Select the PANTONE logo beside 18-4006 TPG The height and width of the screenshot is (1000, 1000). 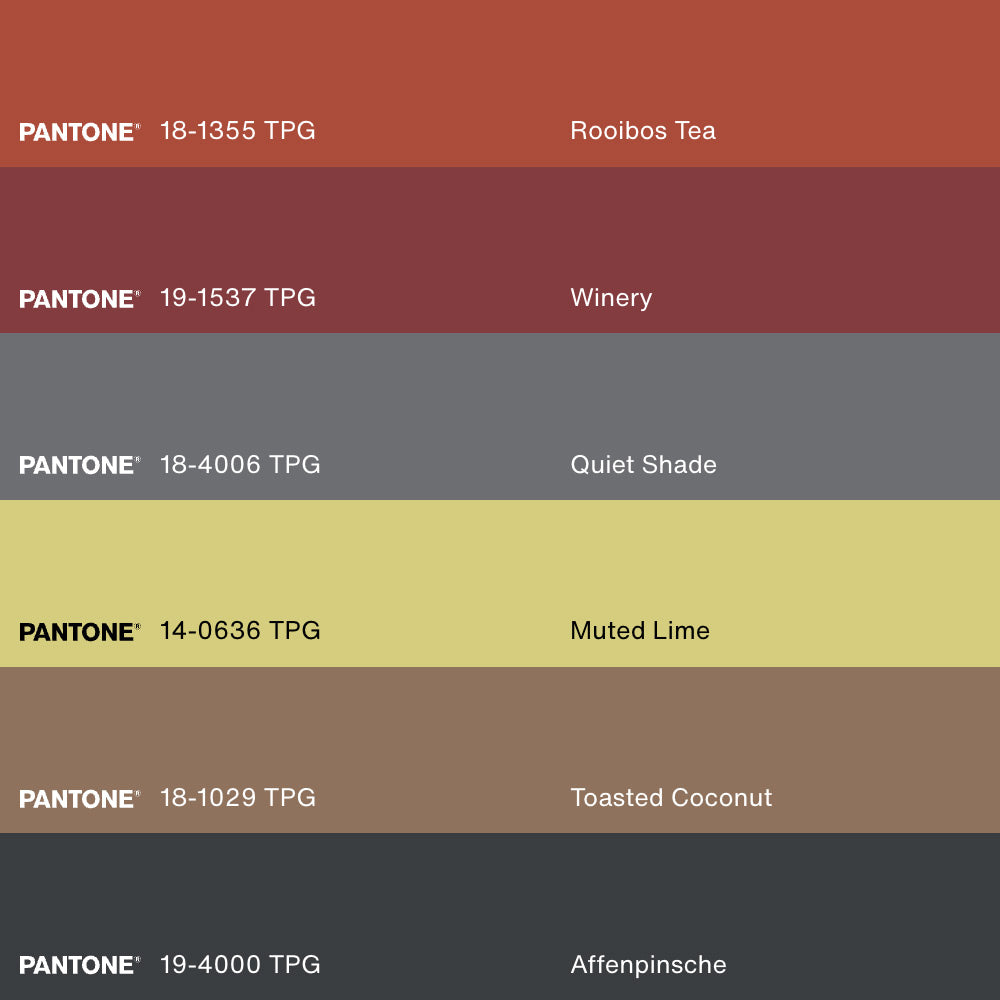click(79, 465)
